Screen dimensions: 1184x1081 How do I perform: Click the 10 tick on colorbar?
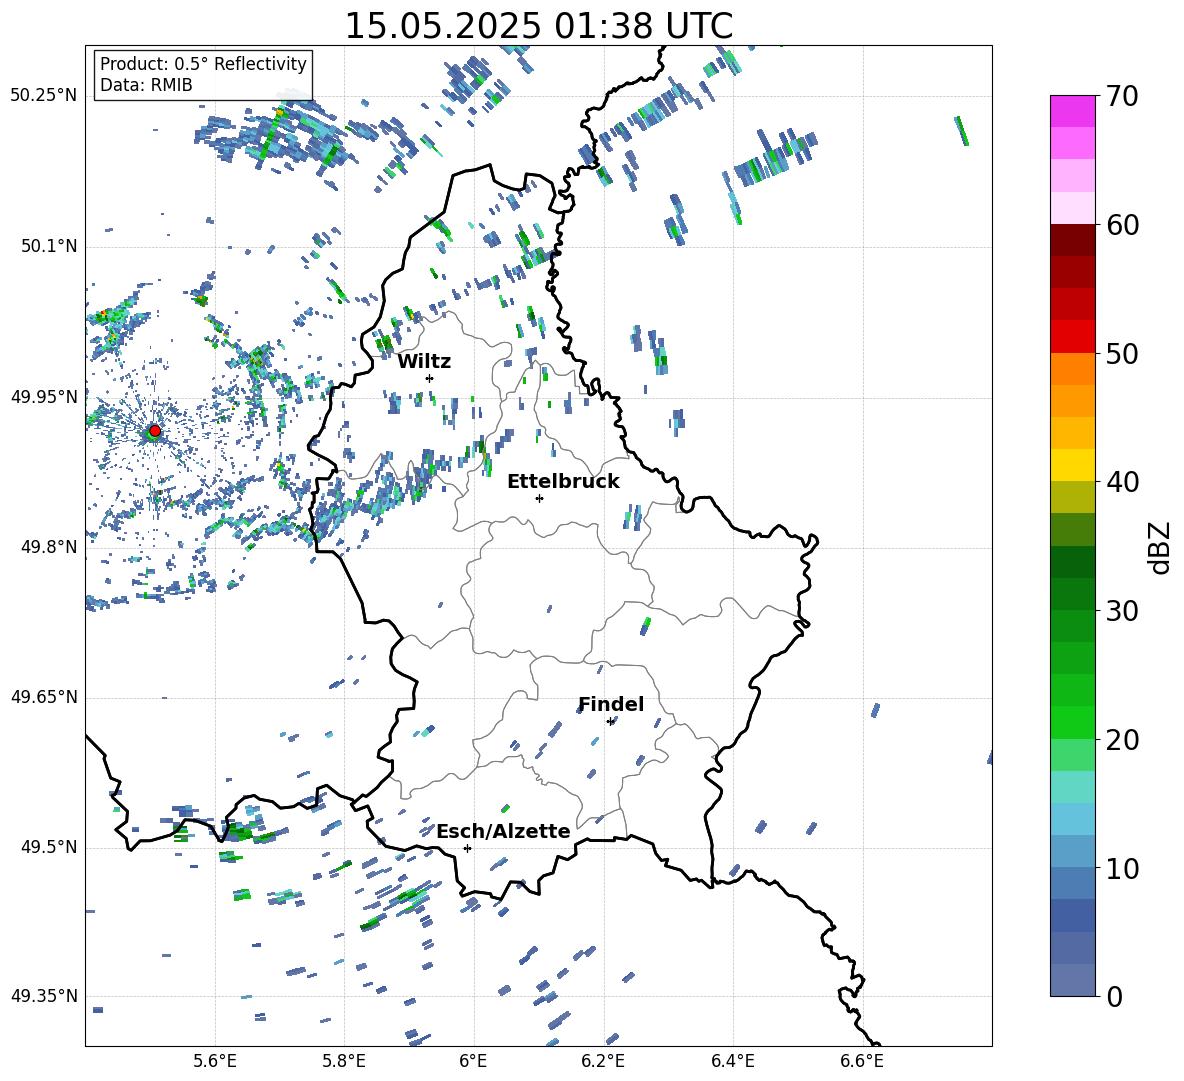tap(1122, 868)
